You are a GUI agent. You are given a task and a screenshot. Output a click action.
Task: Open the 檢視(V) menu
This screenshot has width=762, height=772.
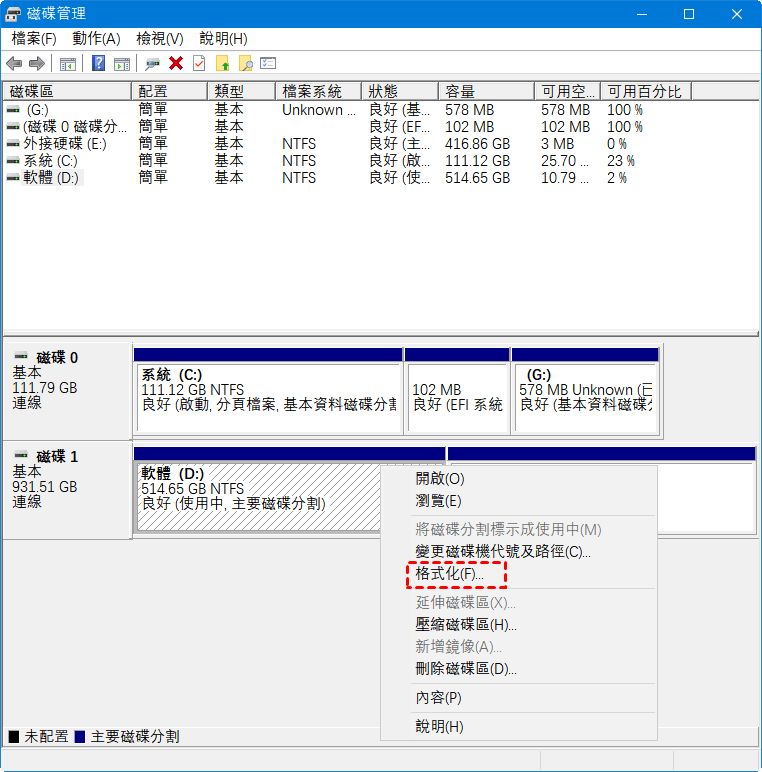(x=160, y=38)
